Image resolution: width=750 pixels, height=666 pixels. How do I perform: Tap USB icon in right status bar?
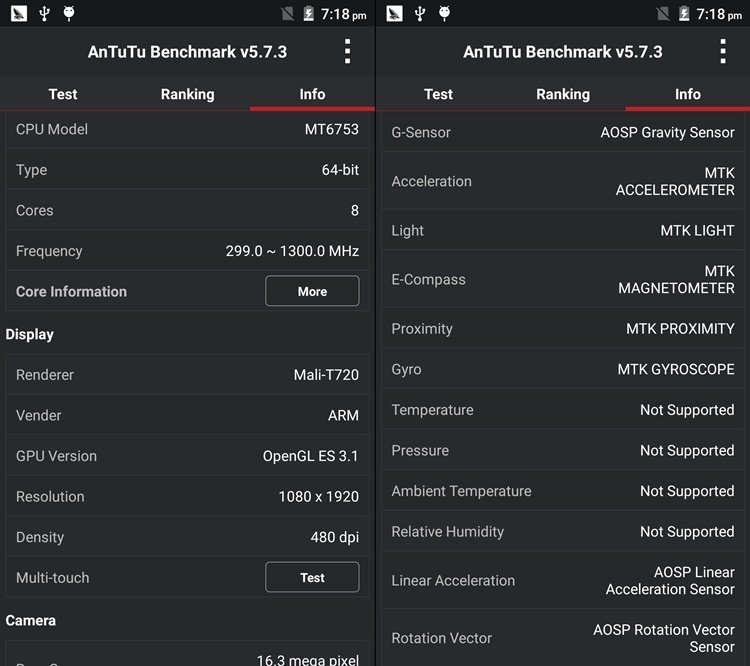click(x=420, y=13)
